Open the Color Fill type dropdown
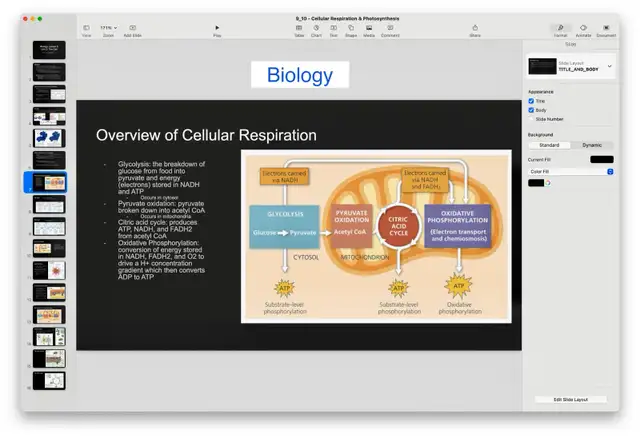This screenshot has width=640, height=438. point(571,172)
